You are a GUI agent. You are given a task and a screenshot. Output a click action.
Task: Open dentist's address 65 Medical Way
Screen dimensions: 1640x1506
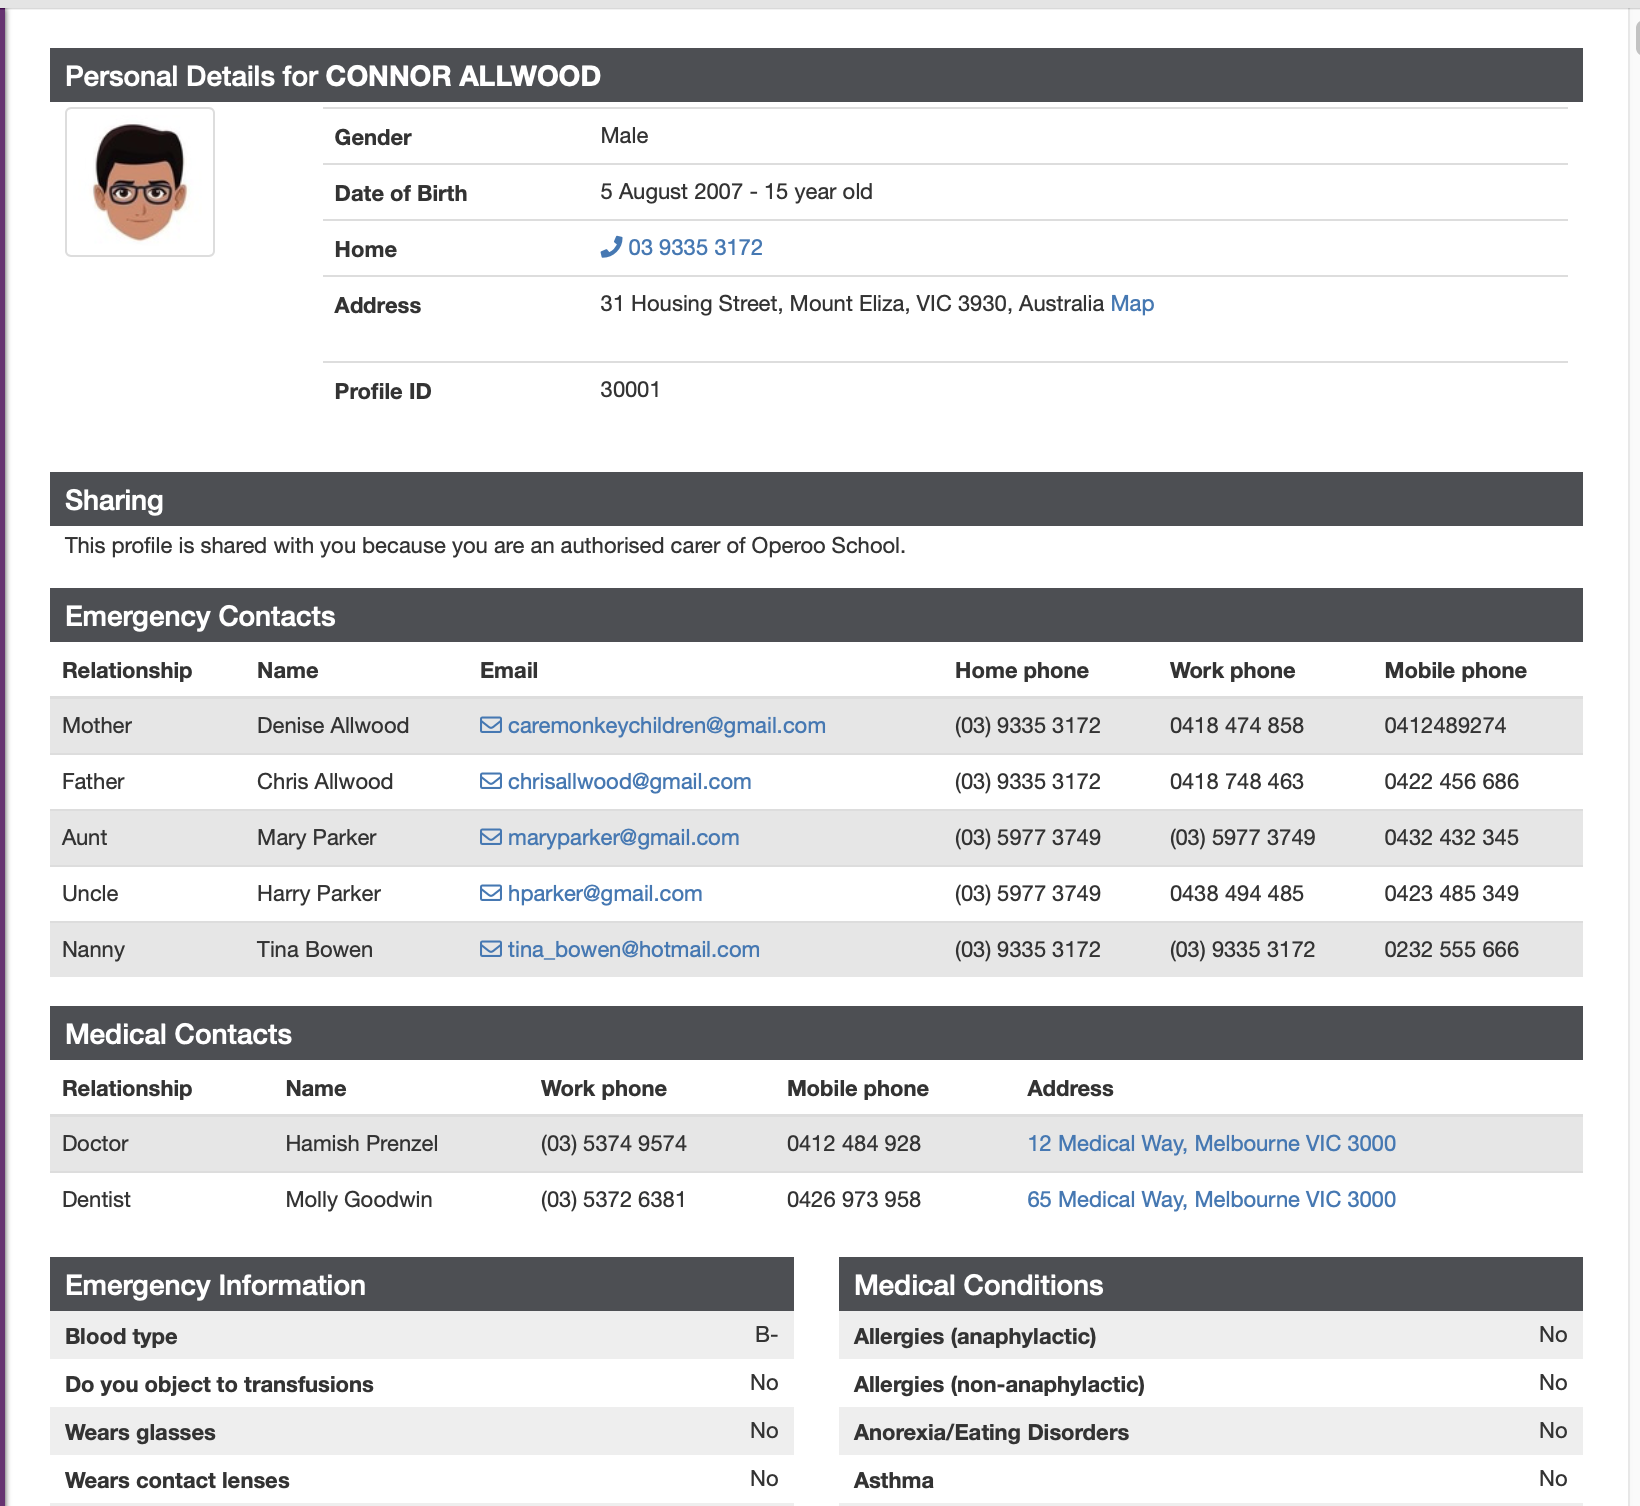click(1211, 1199)
